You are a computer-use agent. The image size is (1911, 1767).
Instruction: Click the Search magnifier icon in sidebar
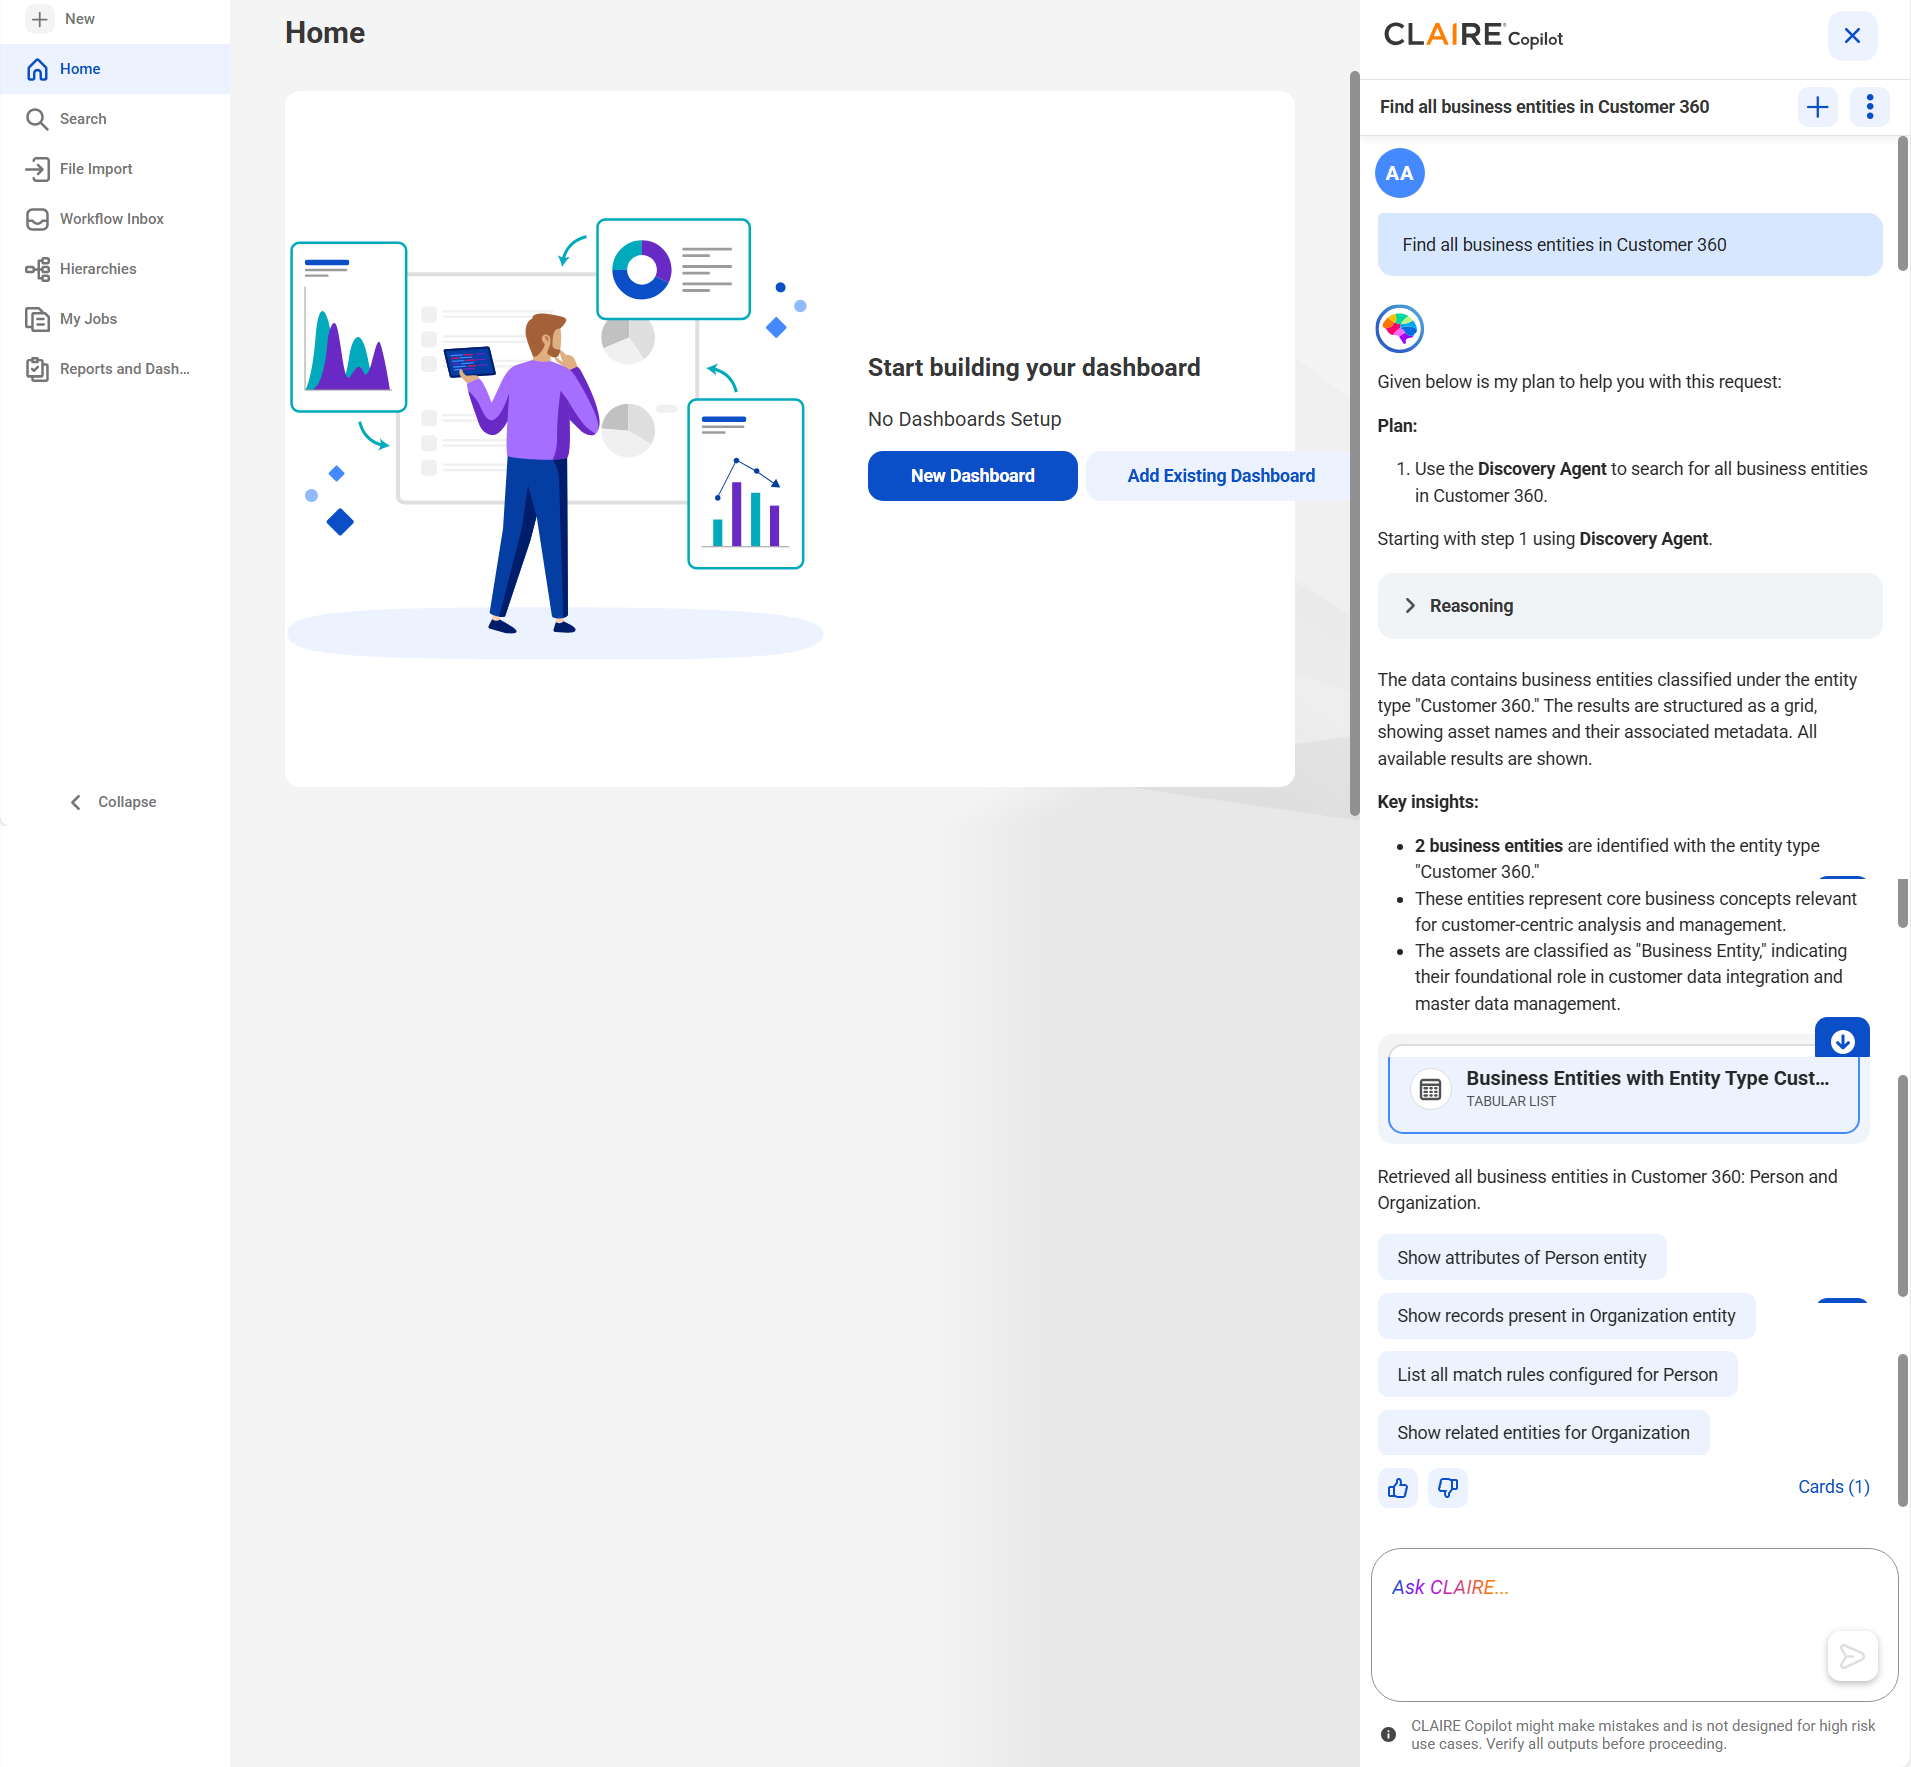pyautogui.click(x=37, y=119)
